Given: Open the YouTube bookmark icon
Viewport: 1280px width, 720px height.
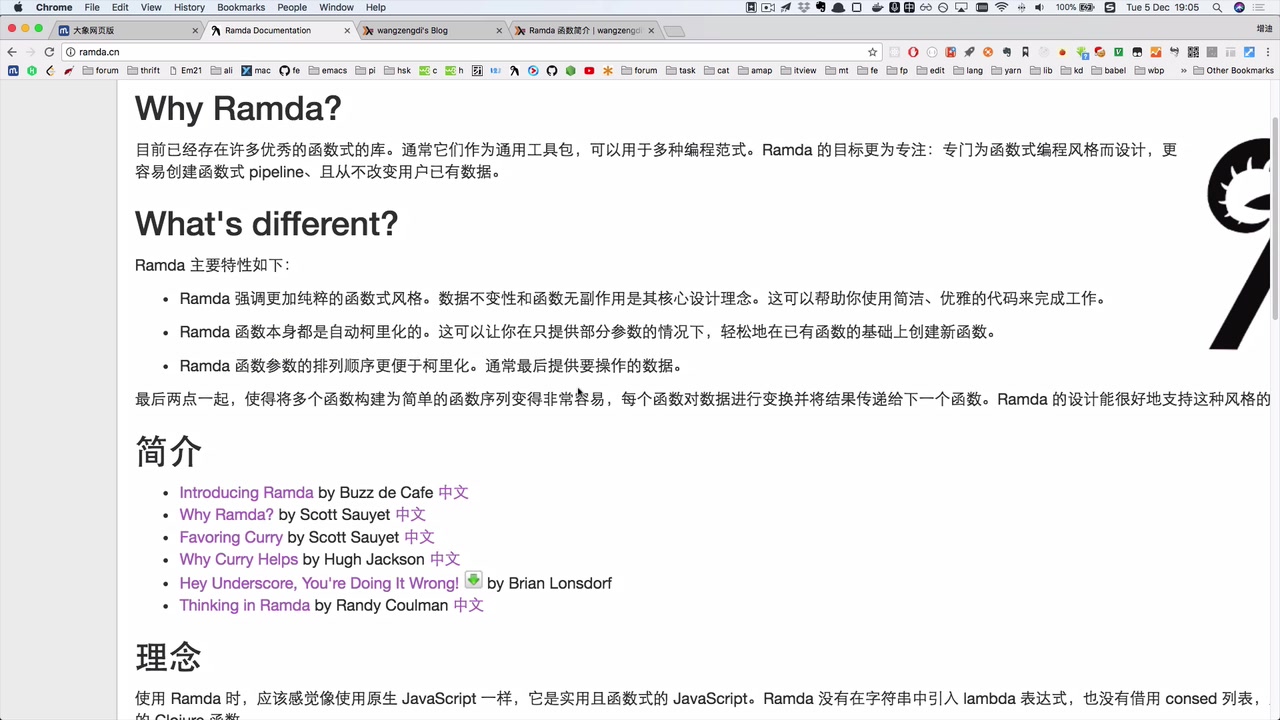Looking at the screenshot, I should (x=589, y=71).
